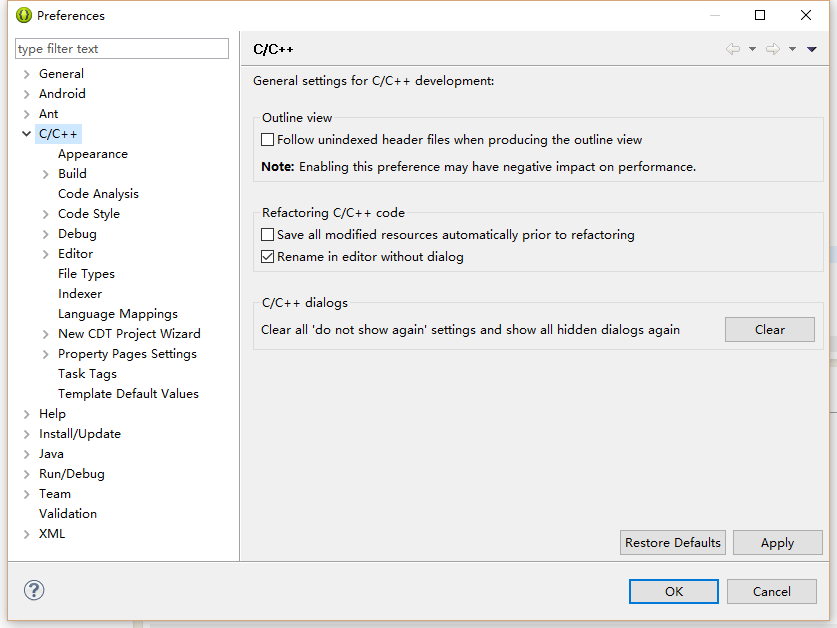Enable Follow unindexed header files checkbox

[x=268, y=140]
